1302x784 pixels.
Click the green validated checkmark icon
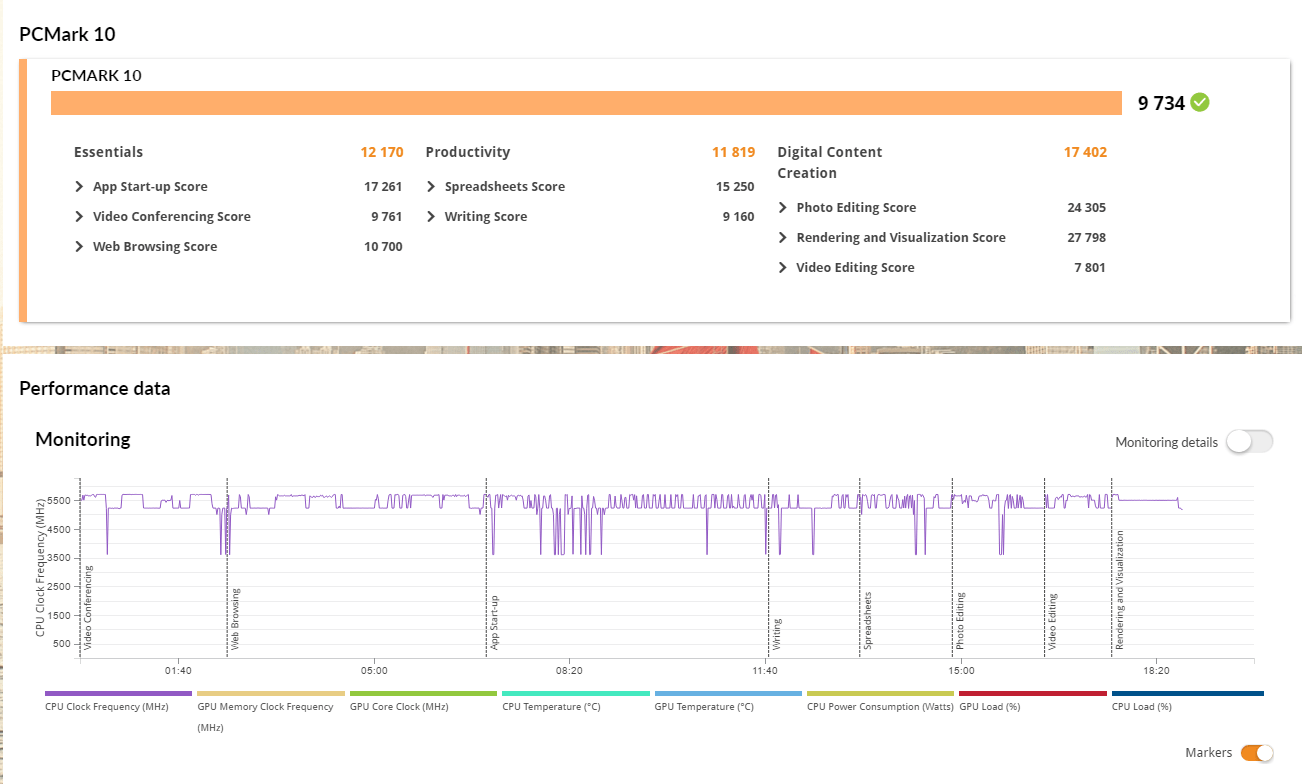click(x=1200, y=102)
